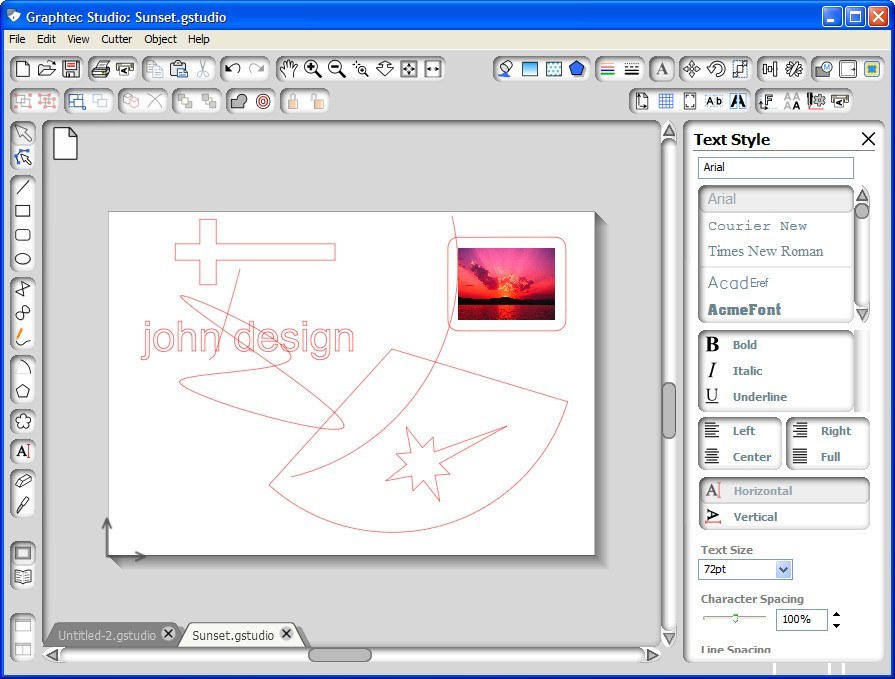Undo the last action
The image size is (895, 679).
[x=232, y=69]
